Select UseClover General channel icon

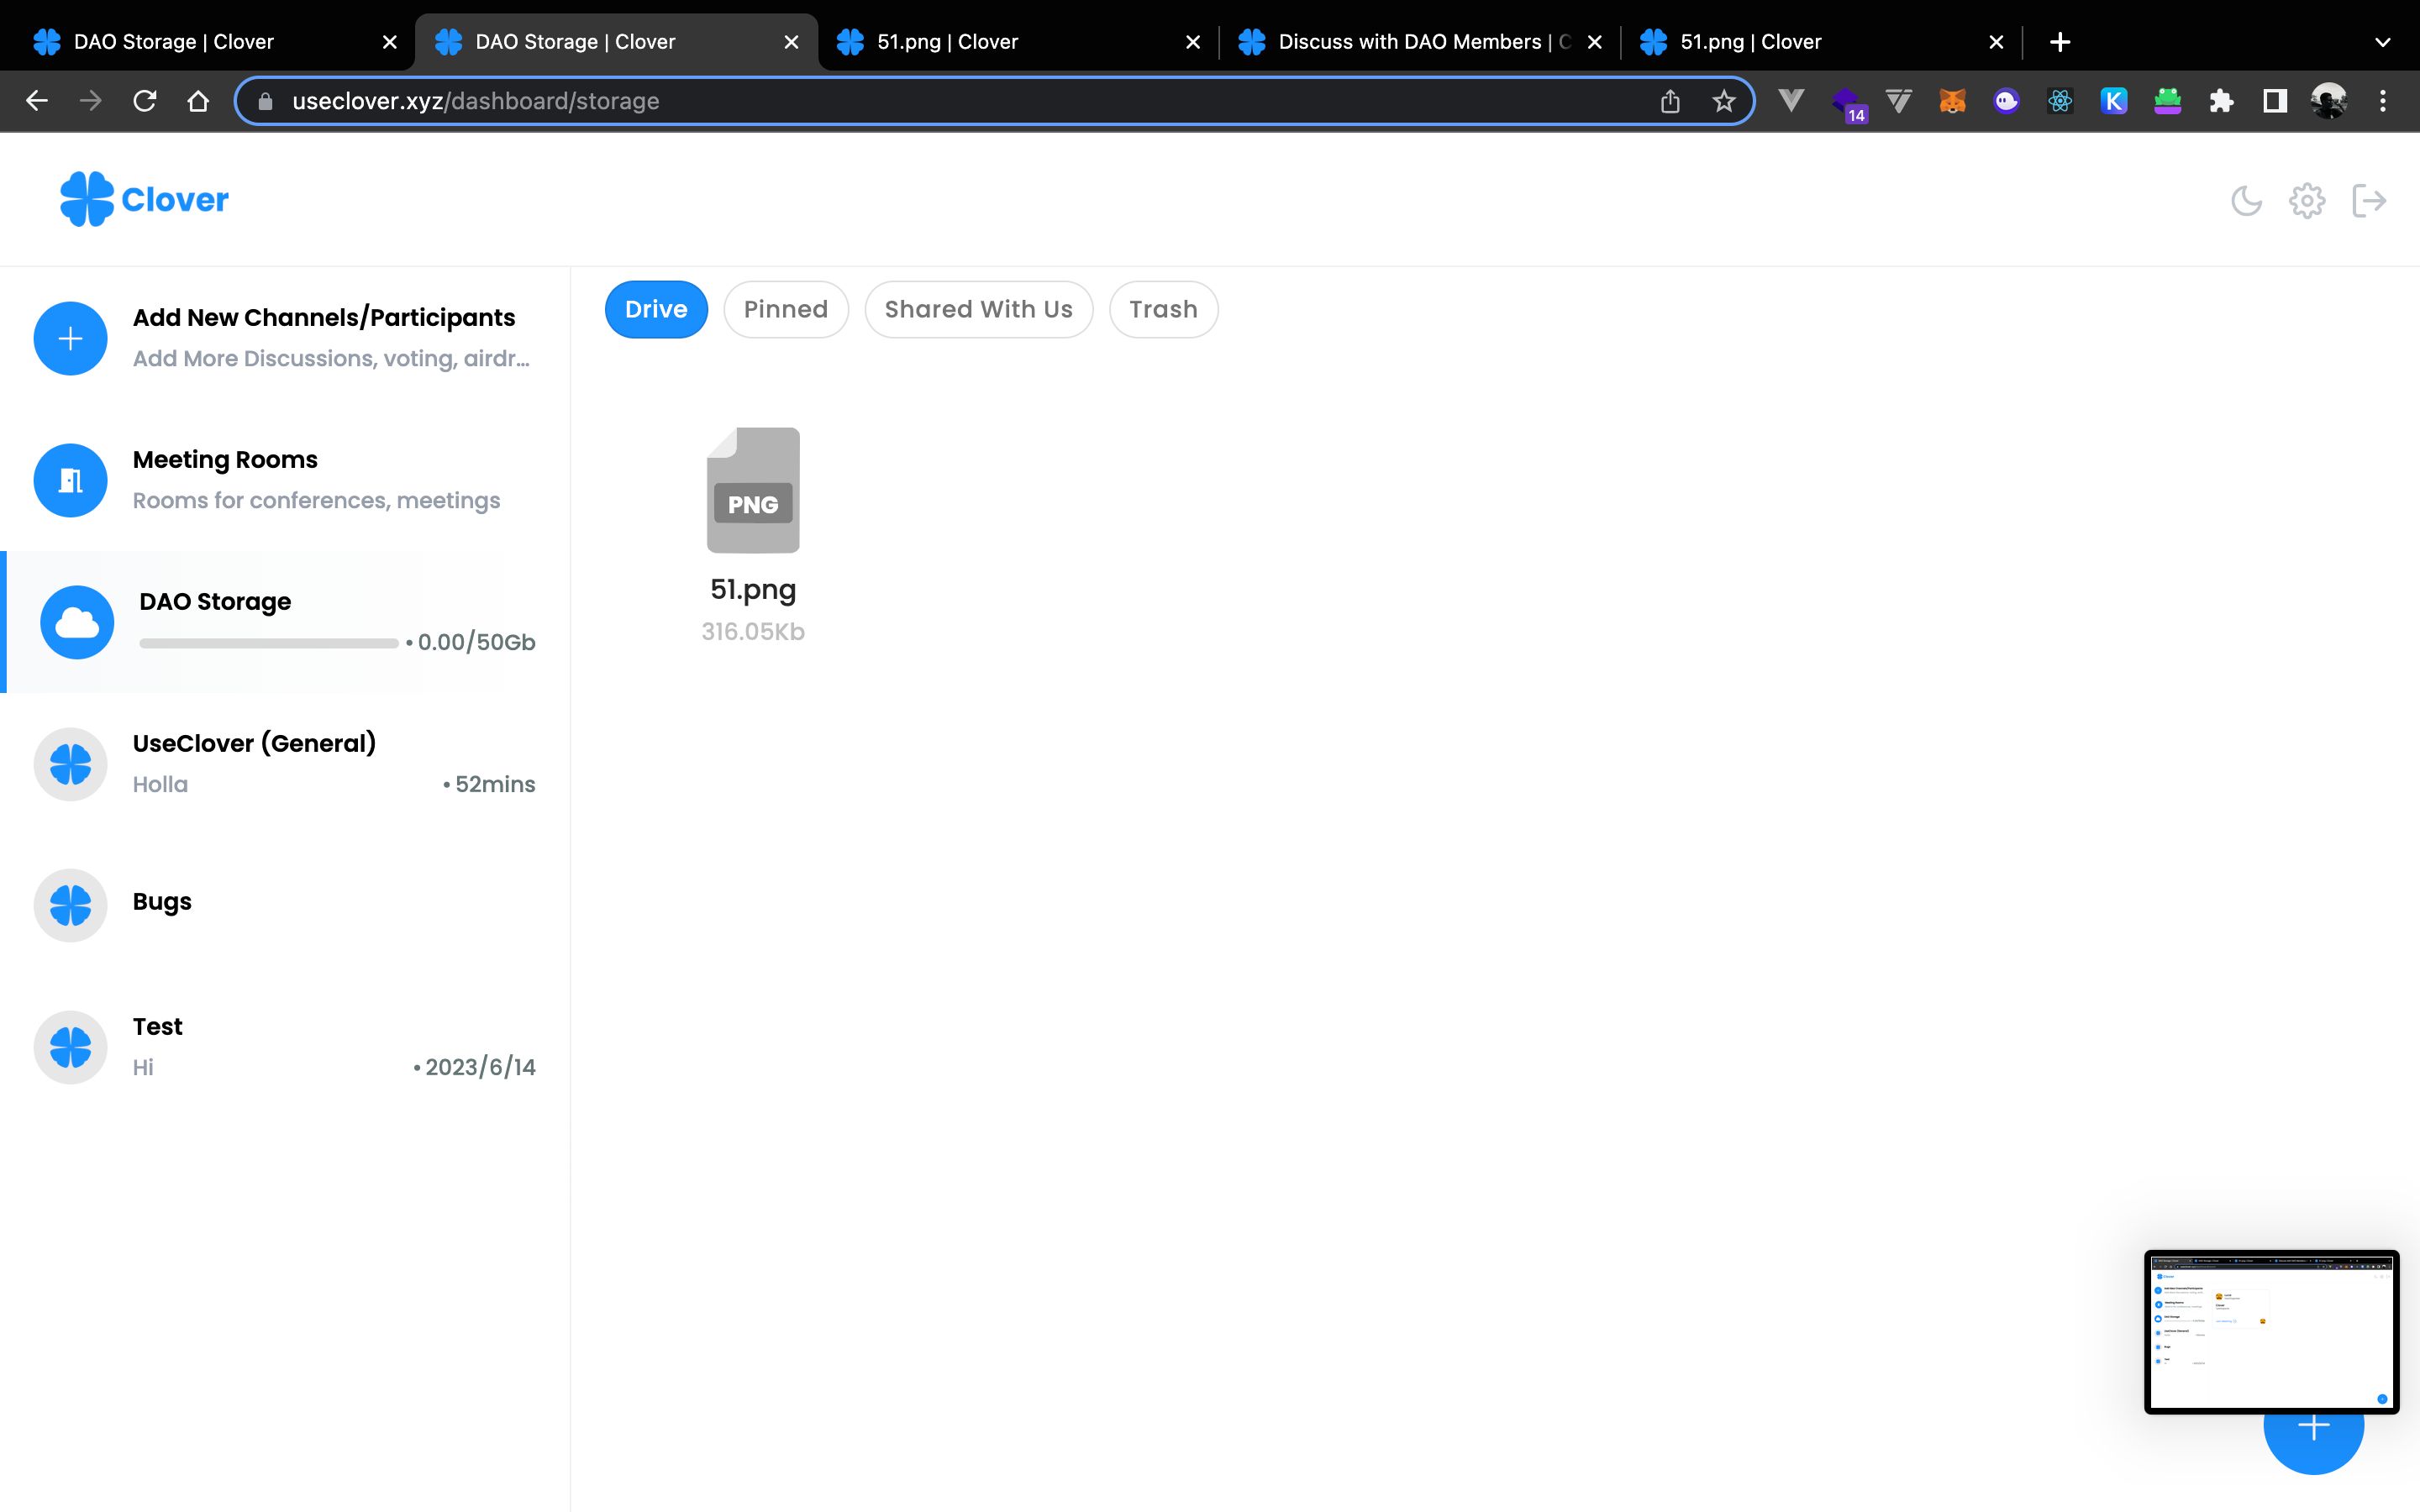tap(70, 763)
